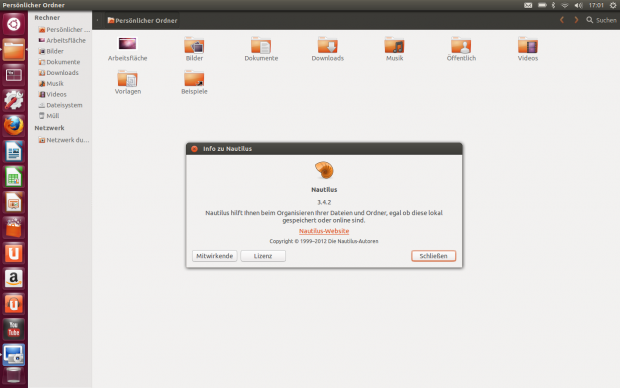The height and width of the screenshot is (388, 620).
Task: Open the Videos folder in main view
Action: click(528, 45)
